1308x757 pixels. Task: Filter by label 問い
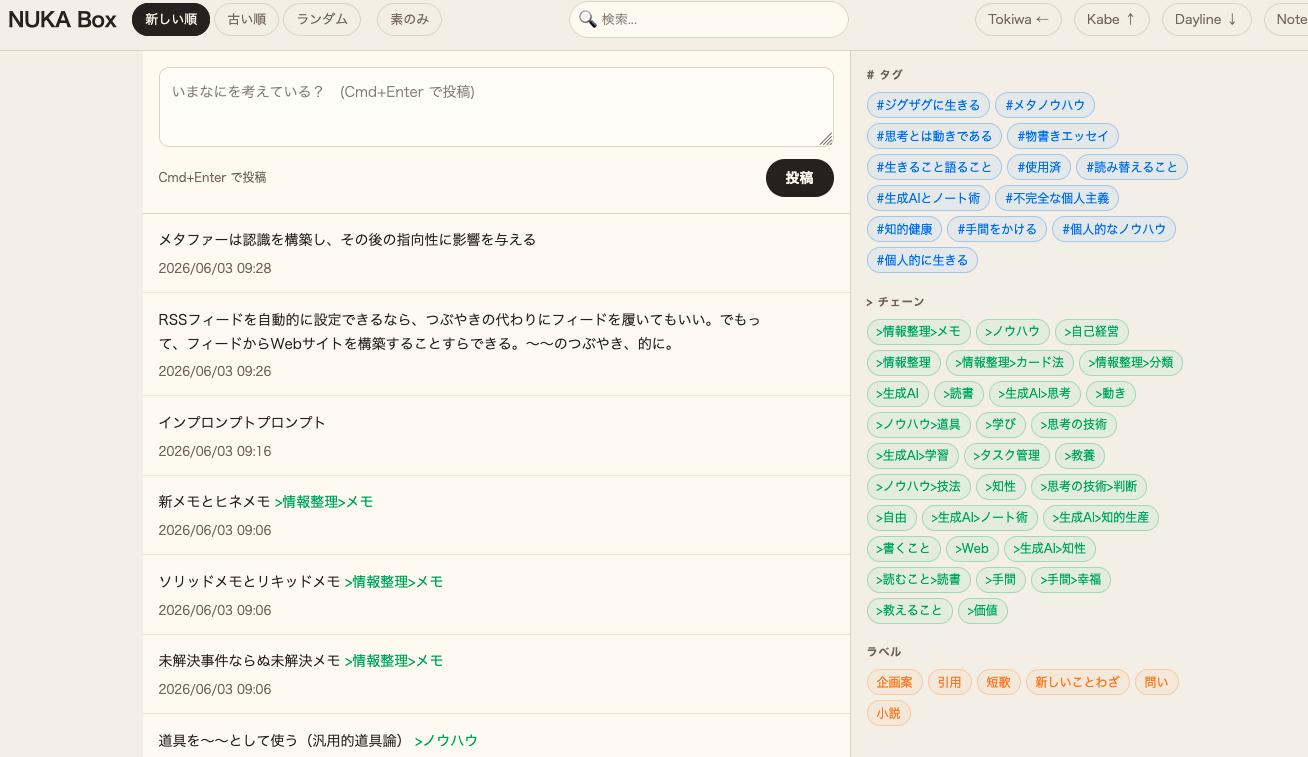coord(1157,682)
